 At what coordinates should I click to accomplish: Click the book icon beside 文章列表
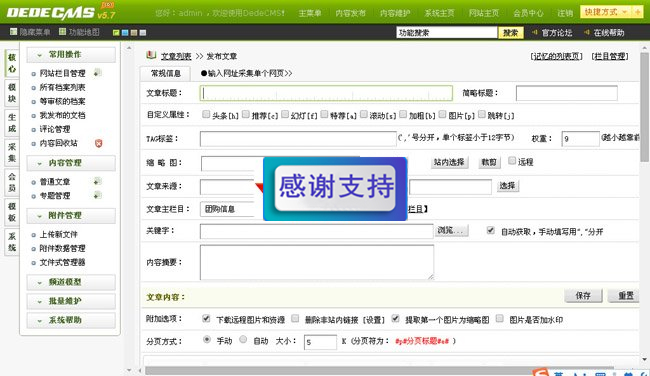151,55
